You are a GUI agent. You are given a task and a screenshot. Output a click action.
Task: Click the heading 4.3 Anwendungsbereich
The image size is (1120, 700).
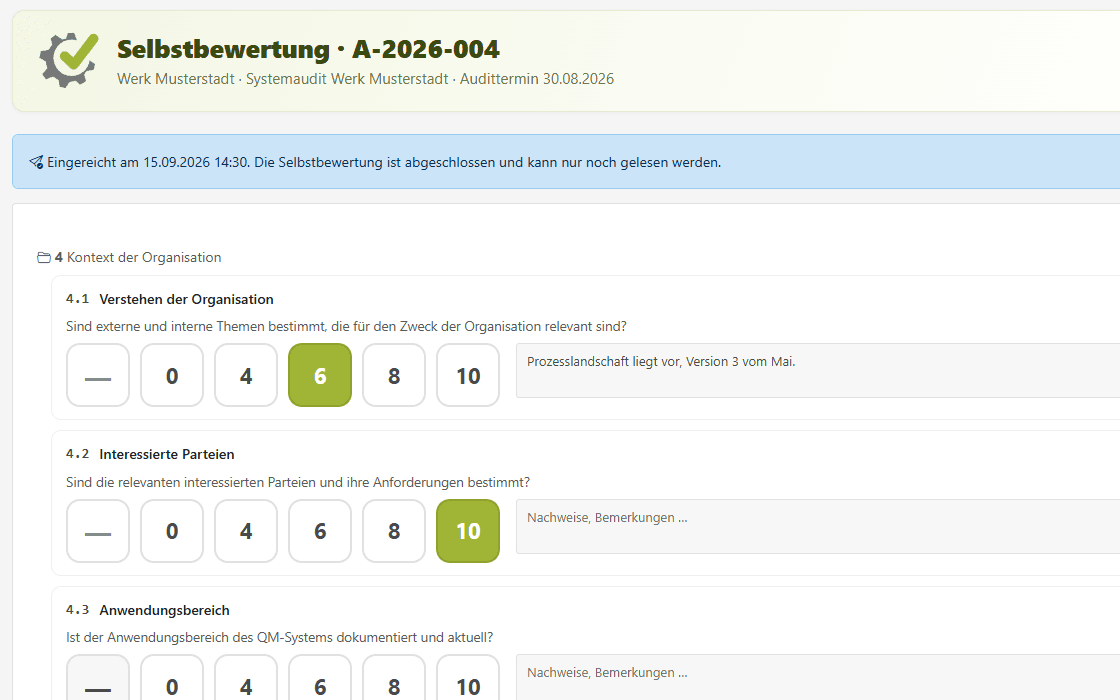(x=148, y=610)
